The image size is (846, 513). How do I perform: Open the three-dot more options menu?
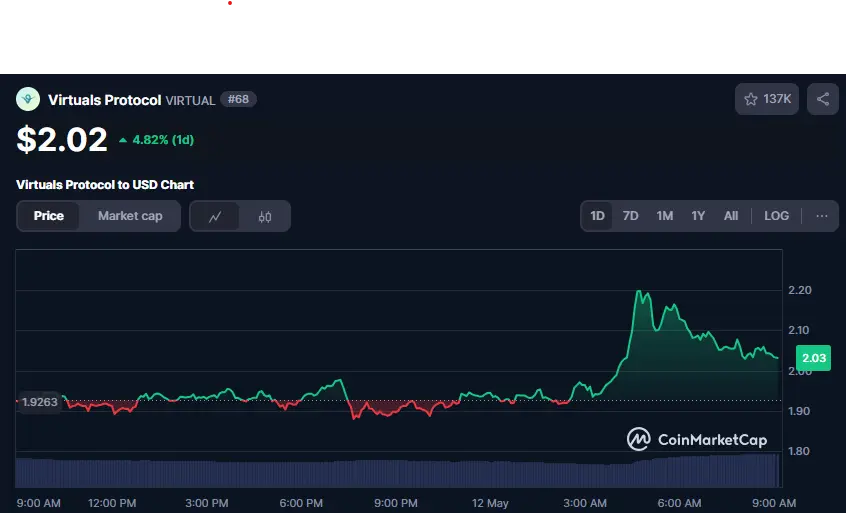point(822,216)
